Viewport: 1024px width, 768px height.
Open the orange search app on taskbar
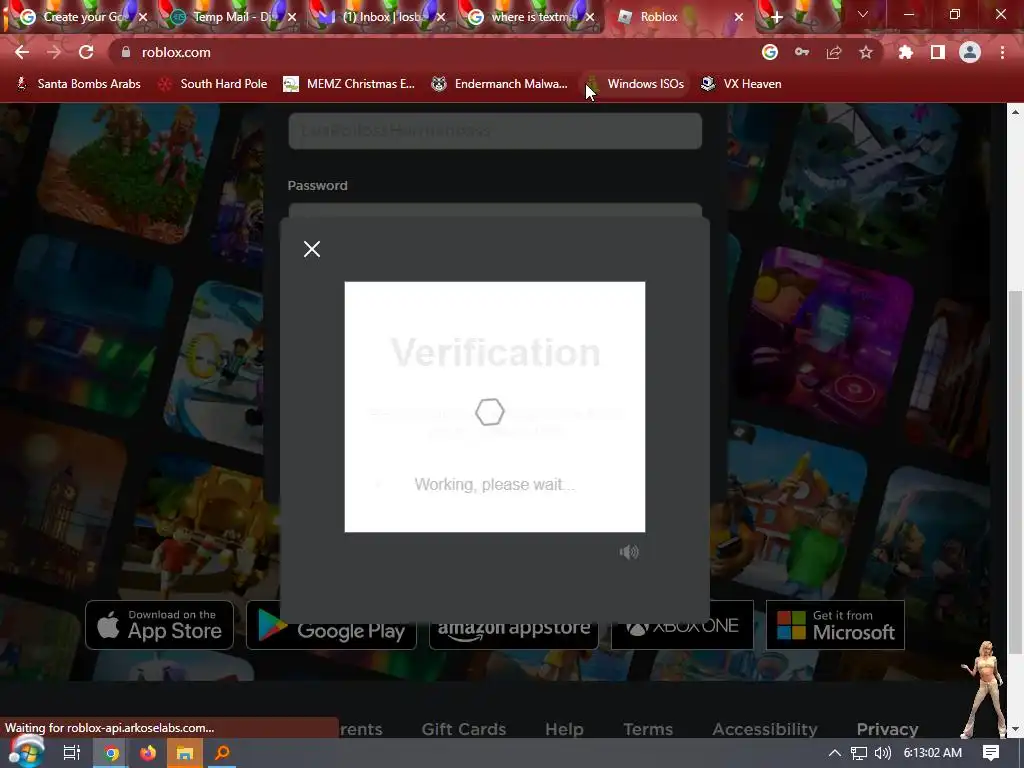tap(222, 753)
